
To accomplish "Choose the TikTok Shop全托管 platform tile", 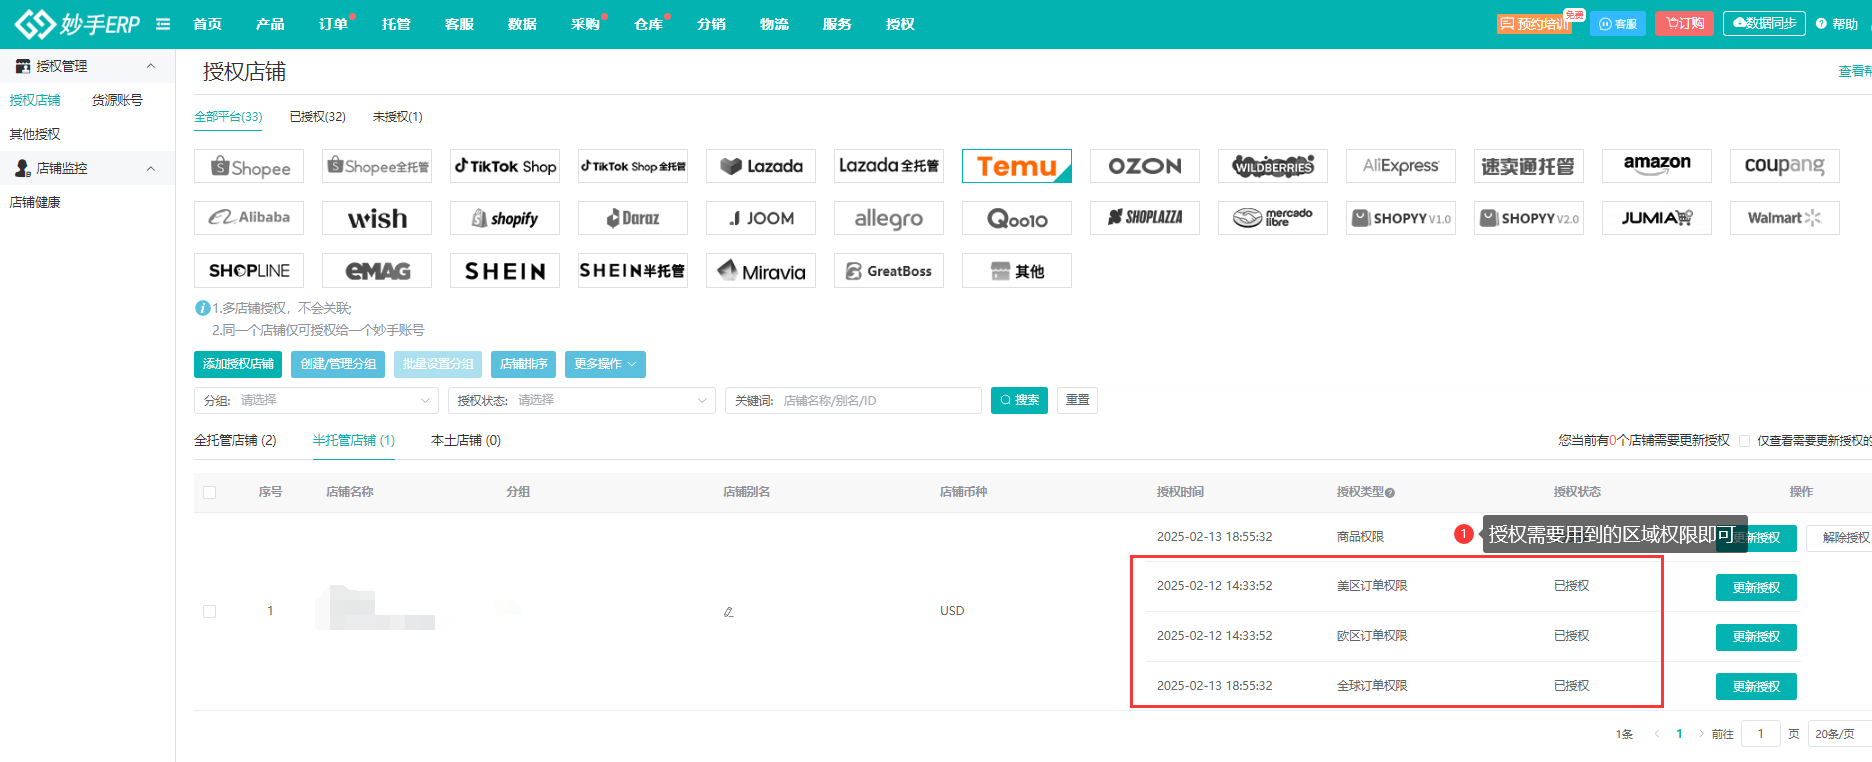I will pyautogui.click(x=633, y=166).
